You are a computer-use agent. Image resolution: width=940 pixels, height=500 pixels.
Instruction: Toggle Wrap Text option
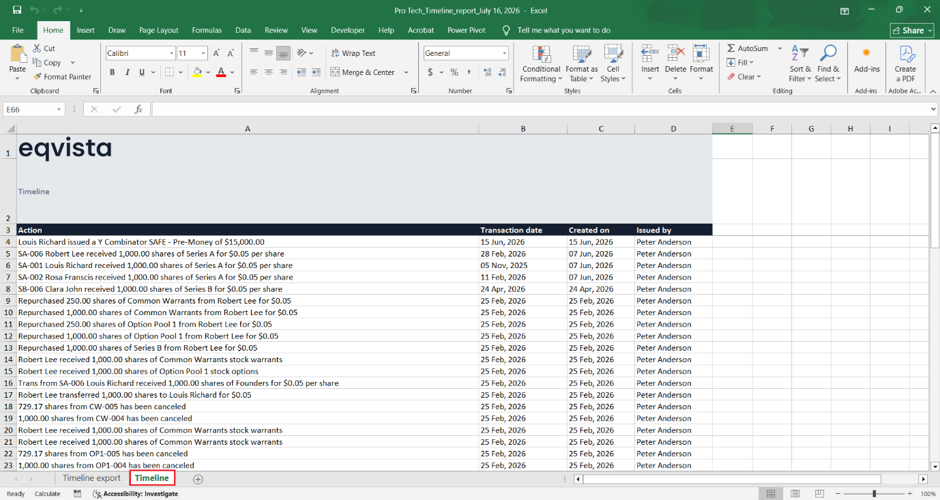353,53
